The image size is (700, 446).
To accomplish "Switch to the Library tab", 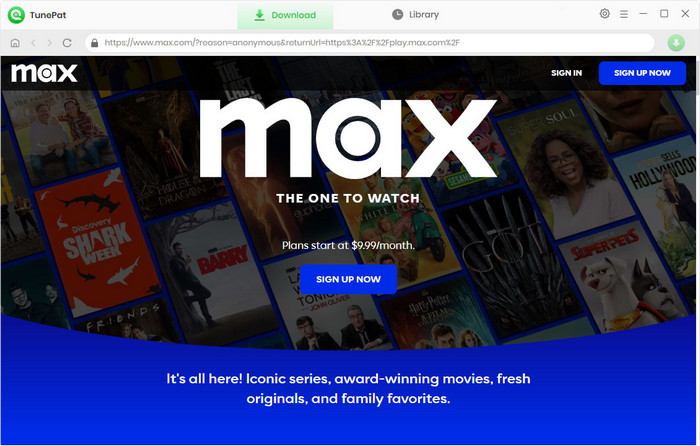I will pos(416,15).
